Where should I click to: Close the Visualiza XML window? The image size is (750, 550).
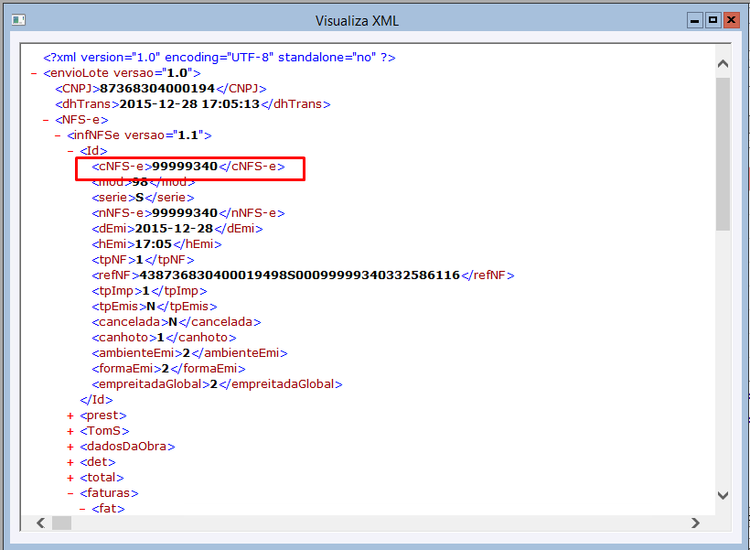[731, 21]
